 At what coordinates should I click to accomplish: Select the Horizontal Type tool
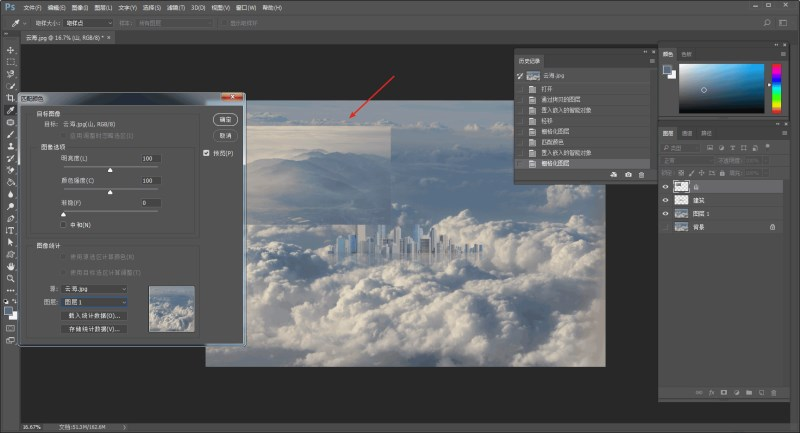pyautogui.click(x=11, y=230)
